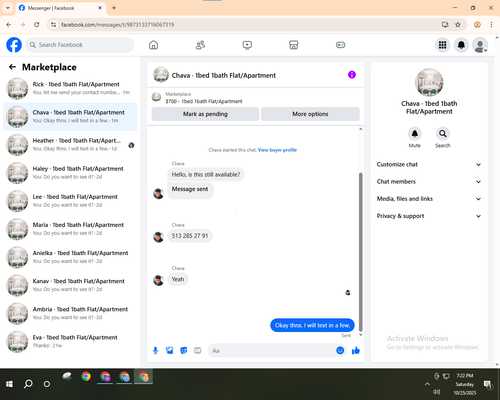Click More options button
Screen dimensions: 500x400
310,114
